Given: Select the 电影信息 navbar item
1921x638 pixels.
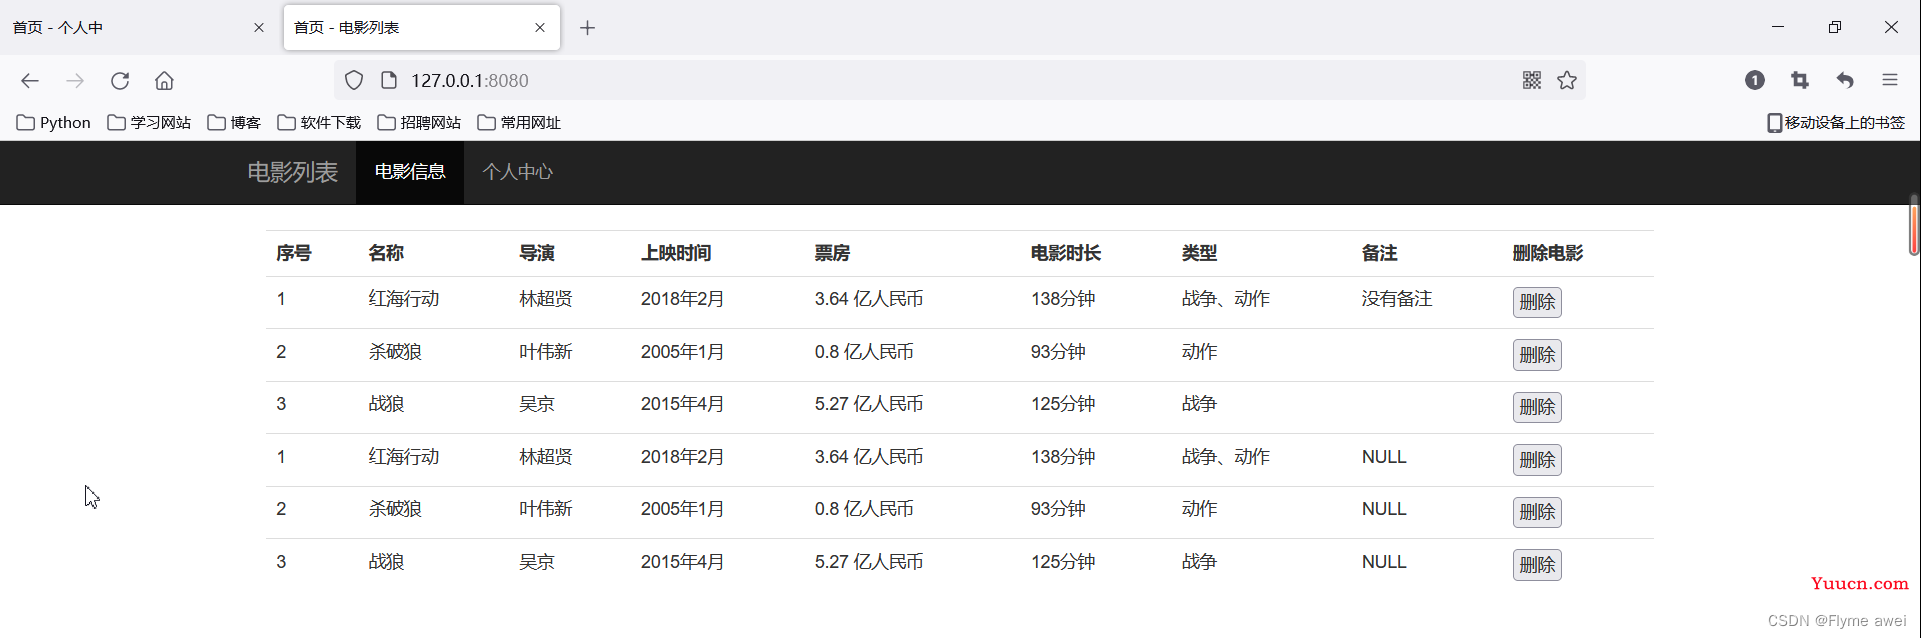Looking at the screenshot, I should 410,172.
